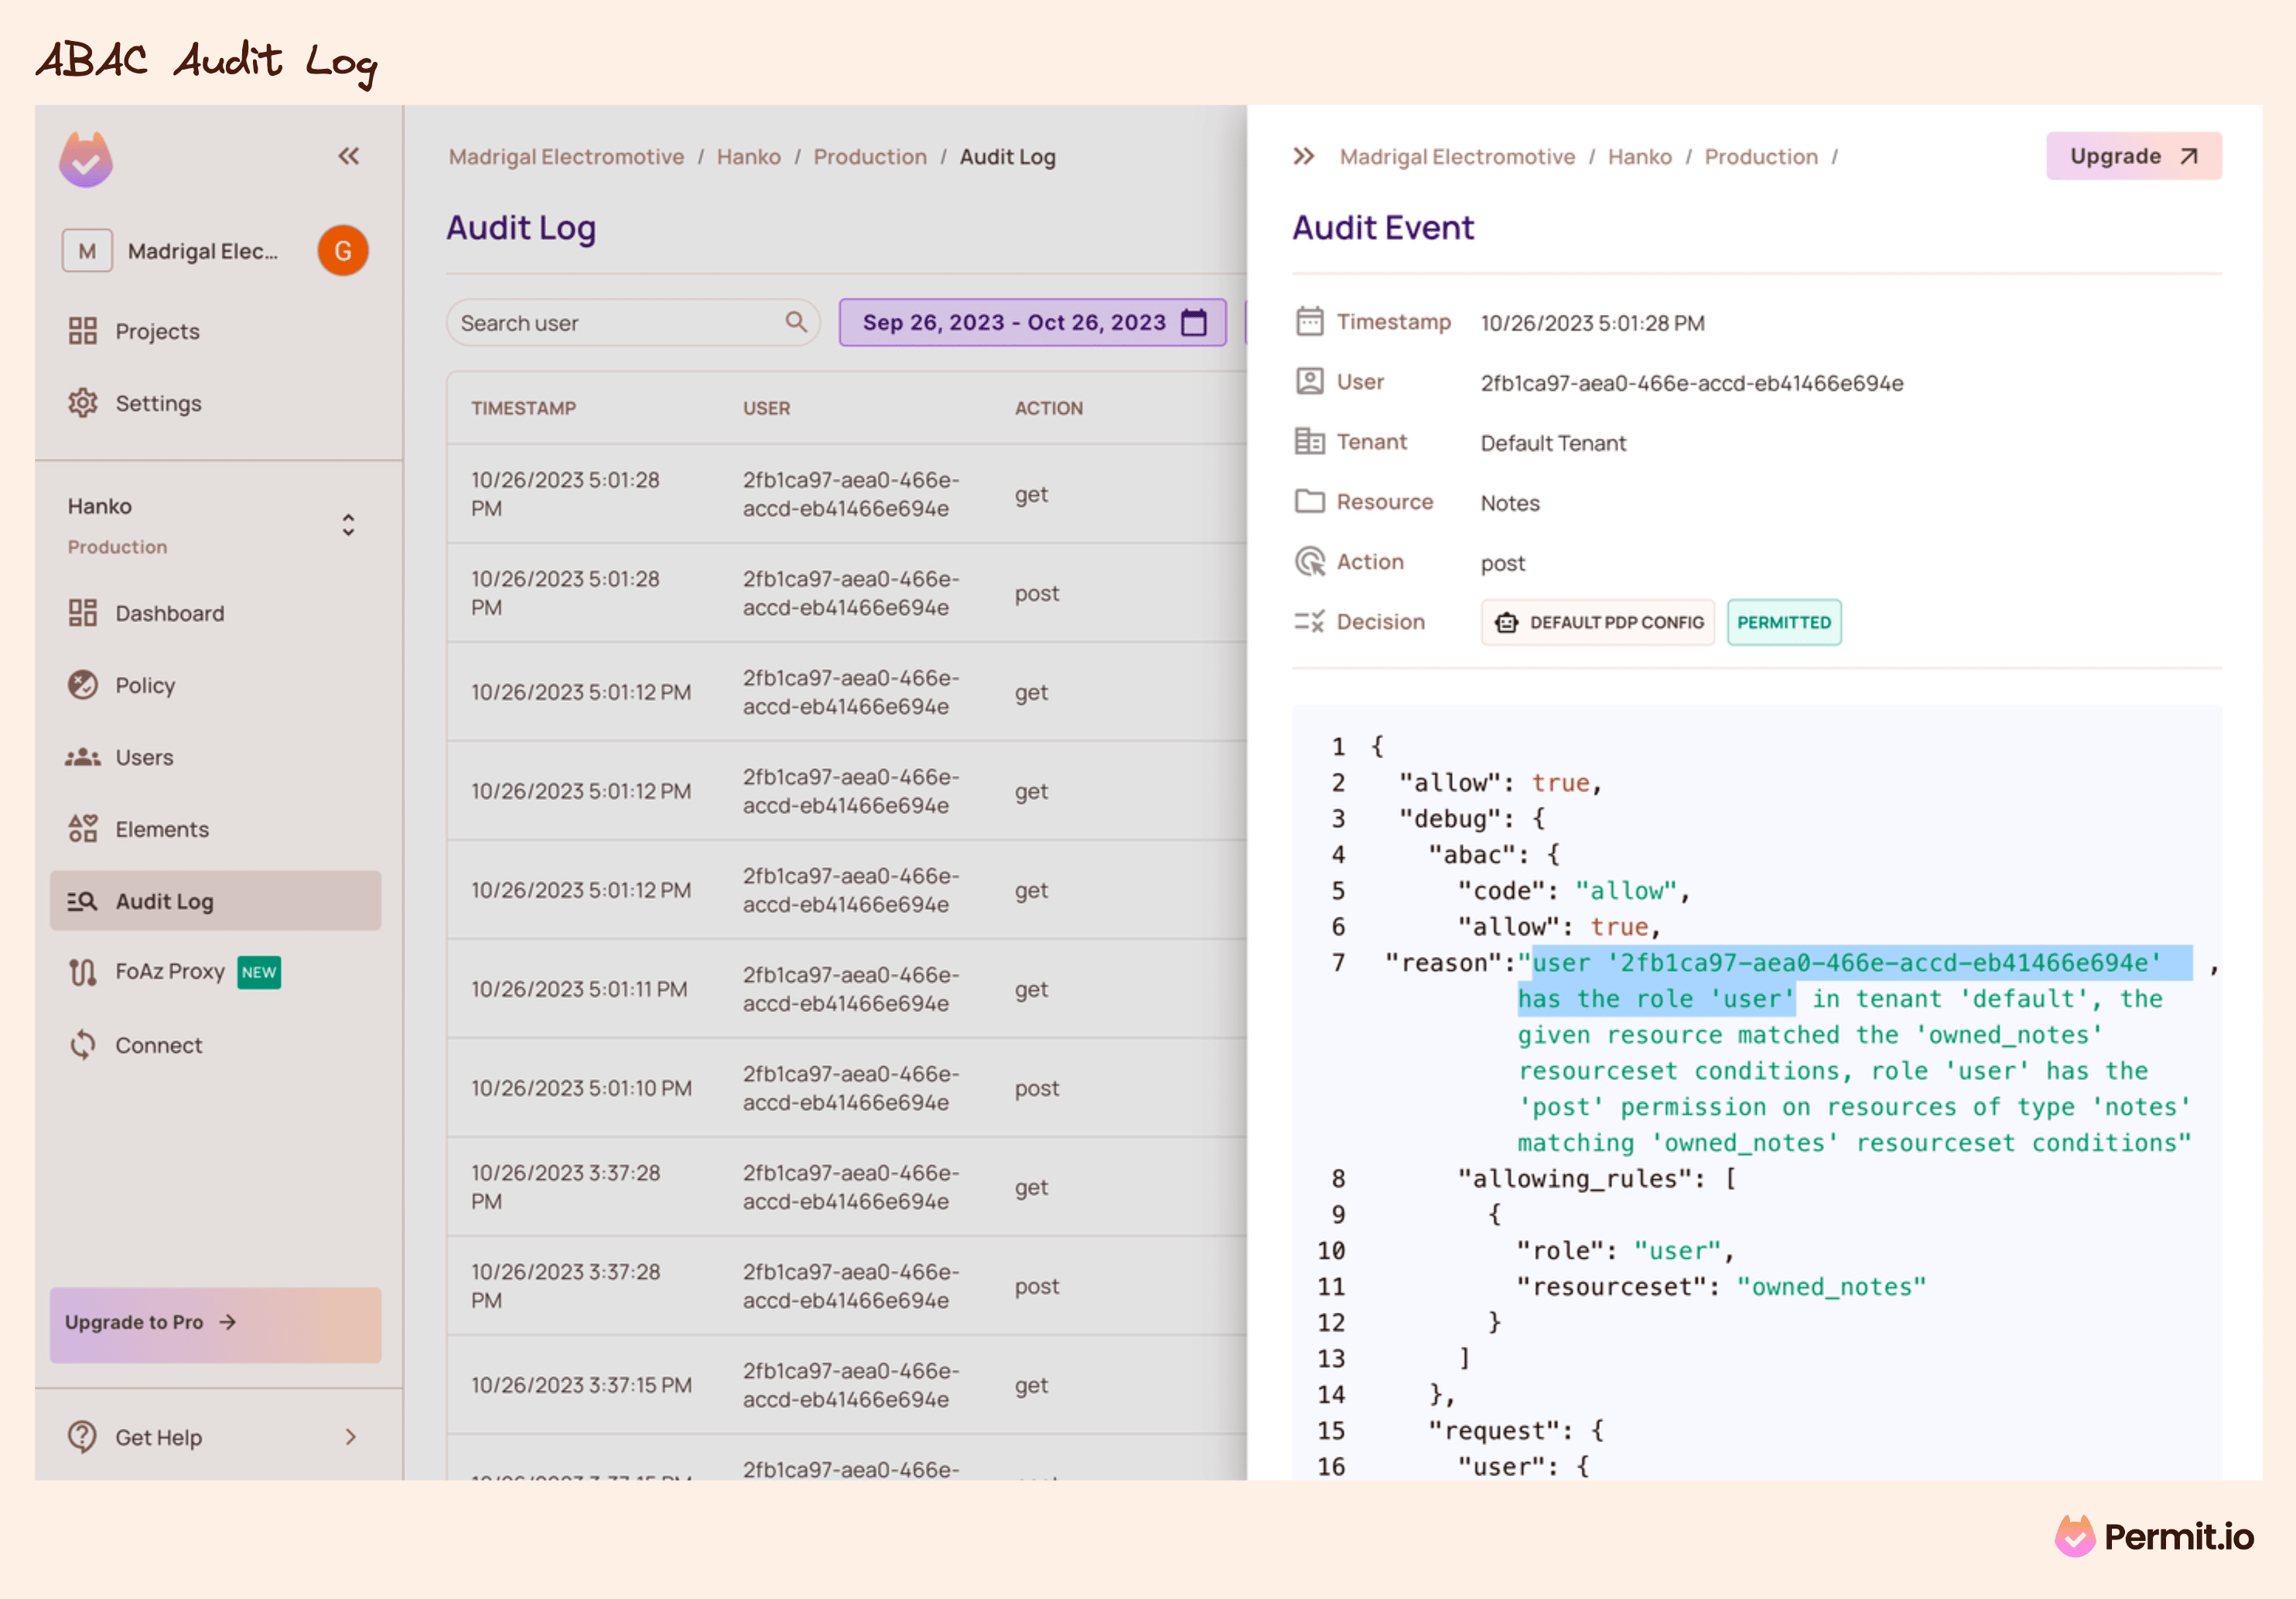Go to the Dashboard page
Screen dimensions: 2296x1599
pos(169,613)
